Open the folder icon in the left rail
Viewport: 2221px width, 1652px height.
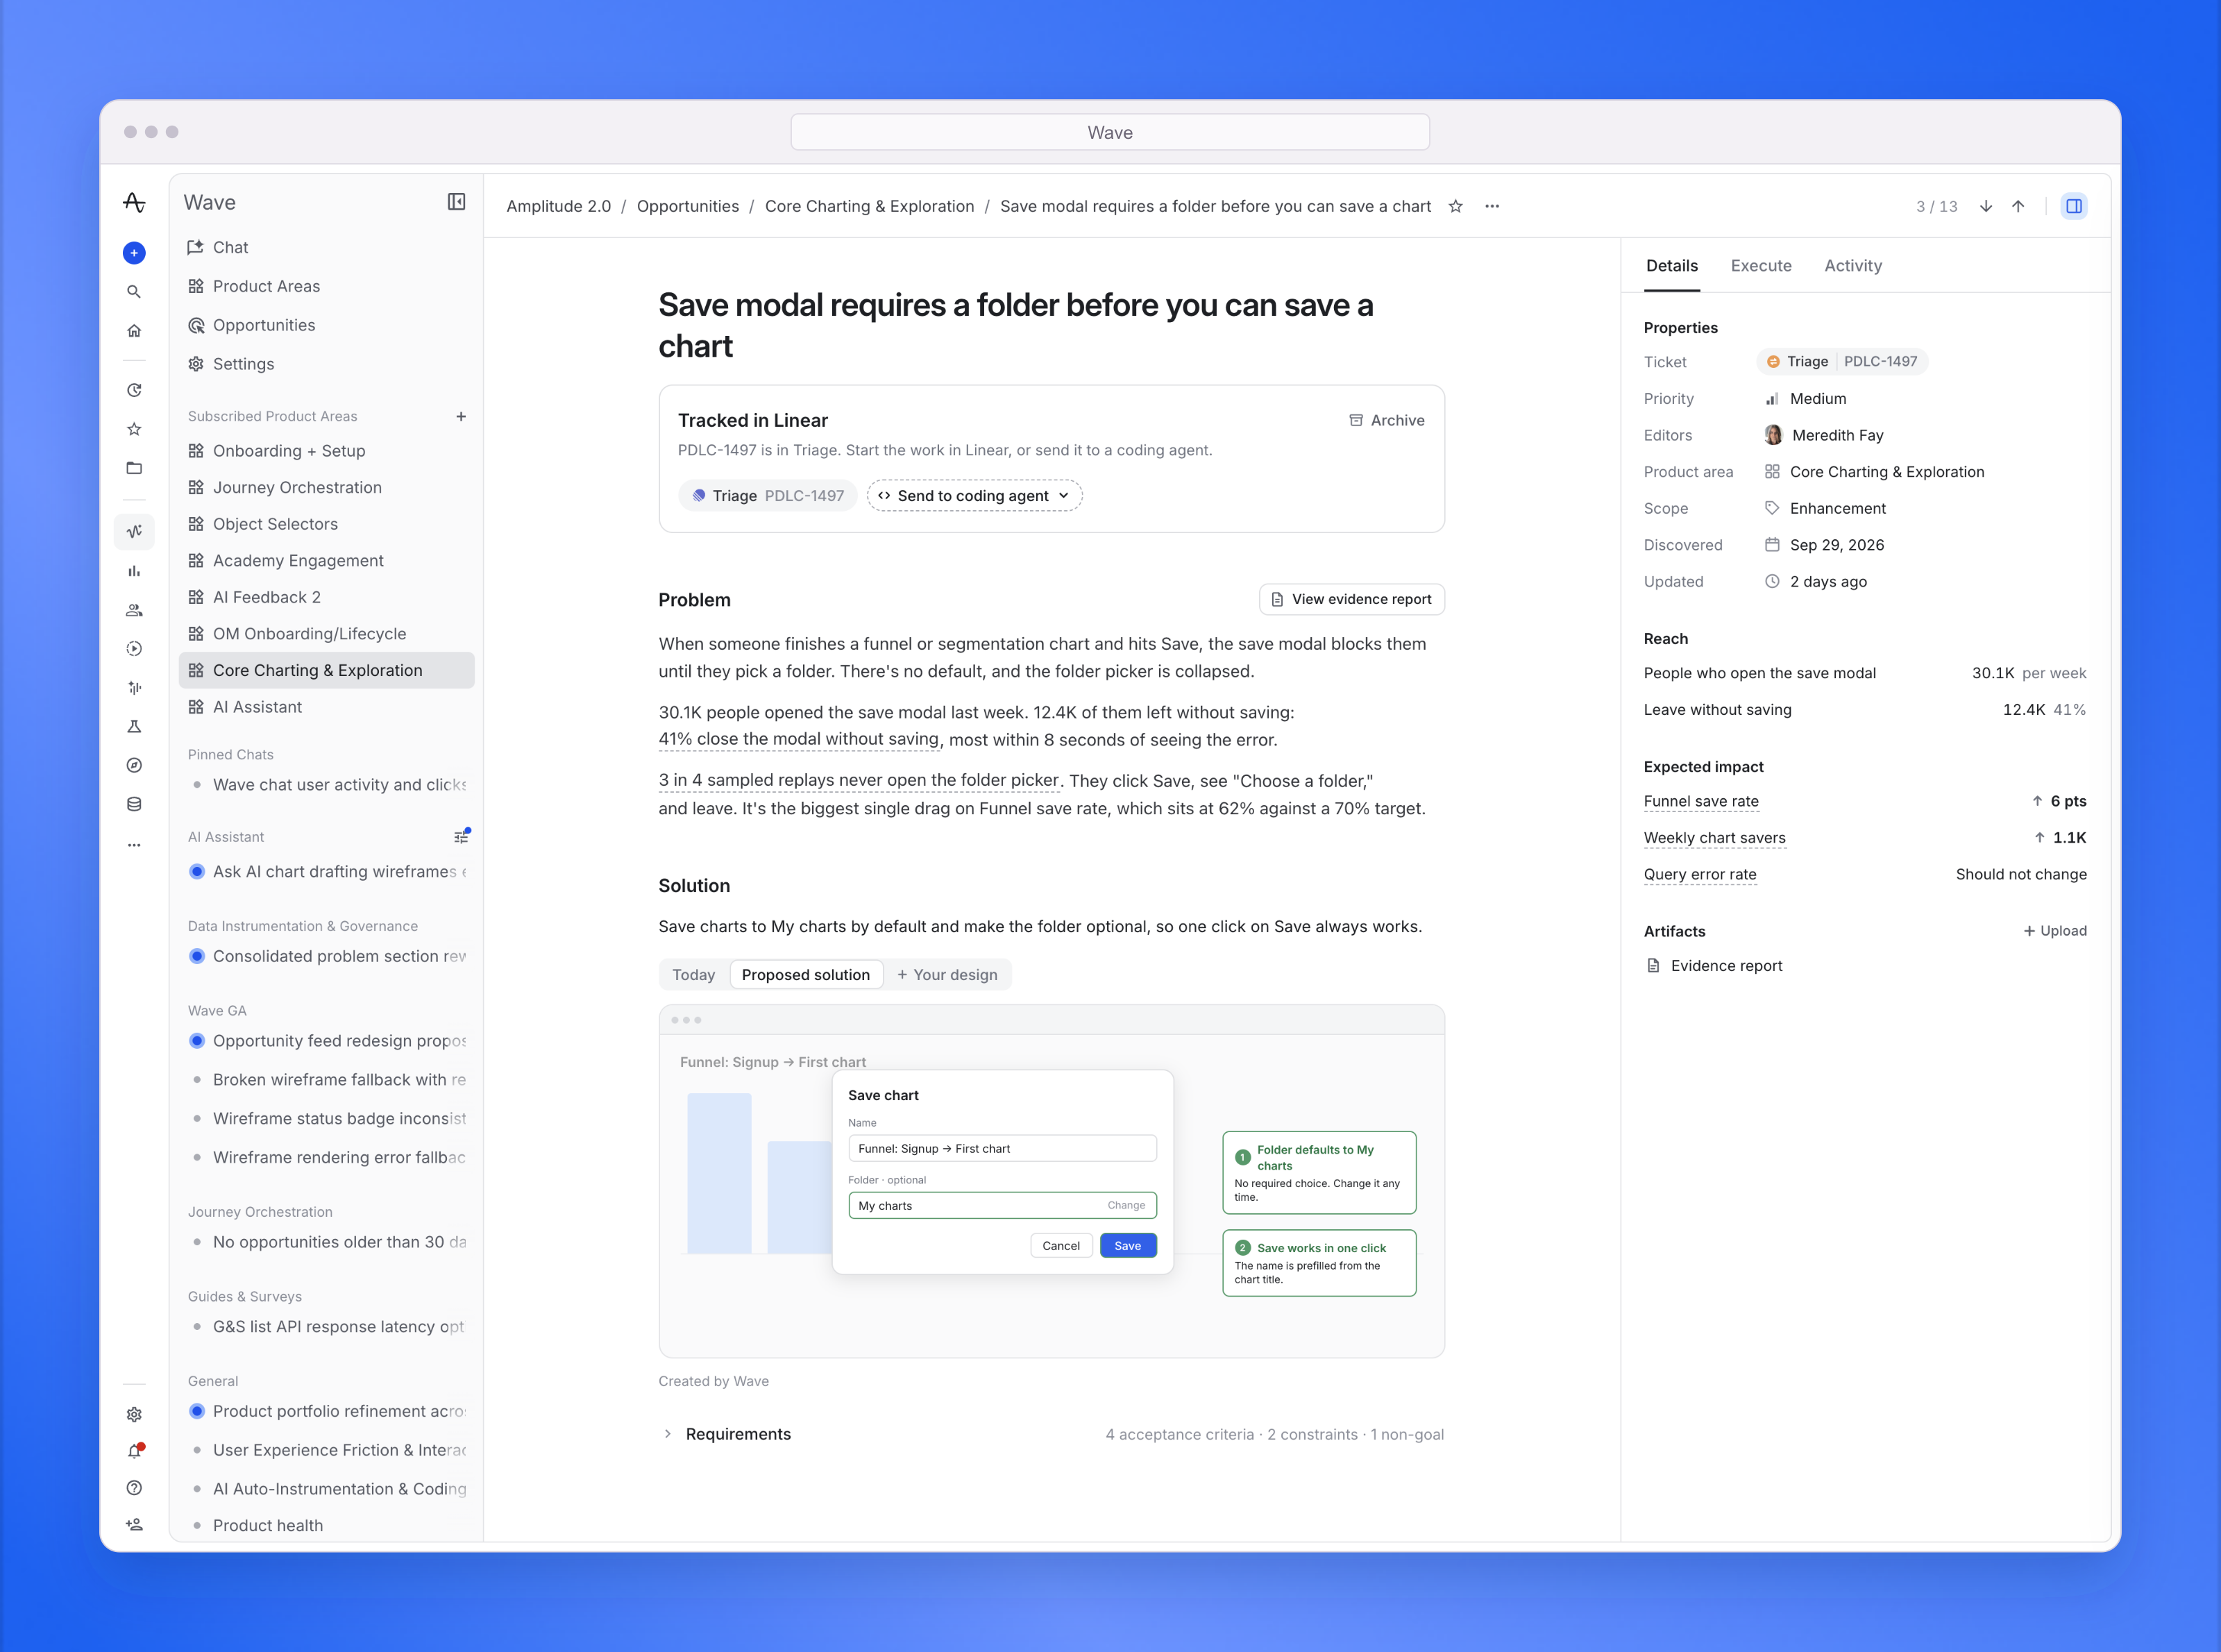pyautogui.click(x=134, y=468)
